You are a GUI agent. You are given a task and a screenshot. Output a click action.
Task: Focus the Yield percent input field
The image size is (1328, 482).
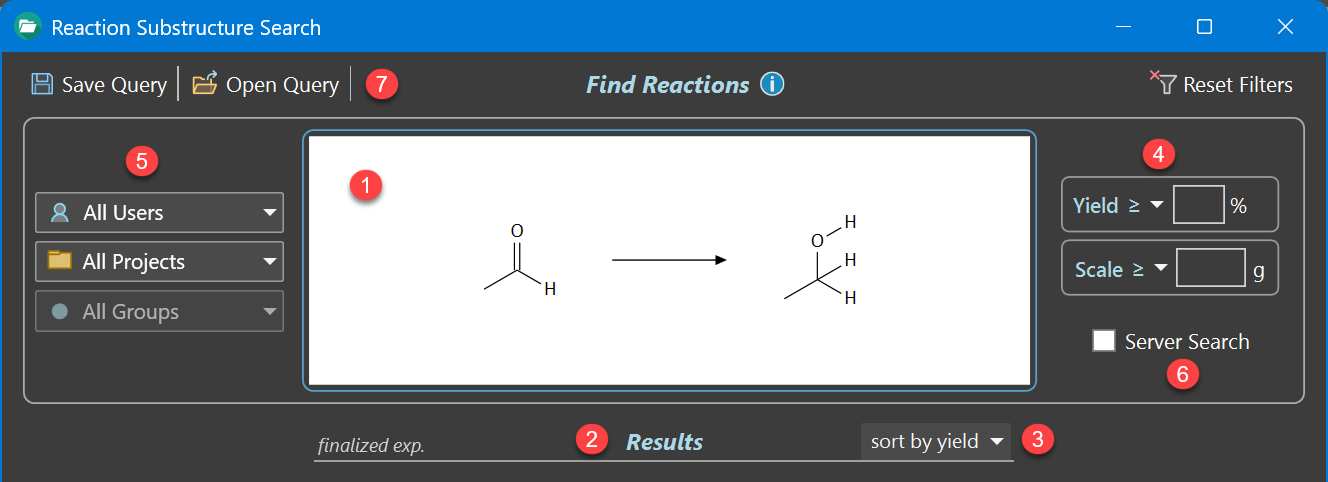point(1198,205)
